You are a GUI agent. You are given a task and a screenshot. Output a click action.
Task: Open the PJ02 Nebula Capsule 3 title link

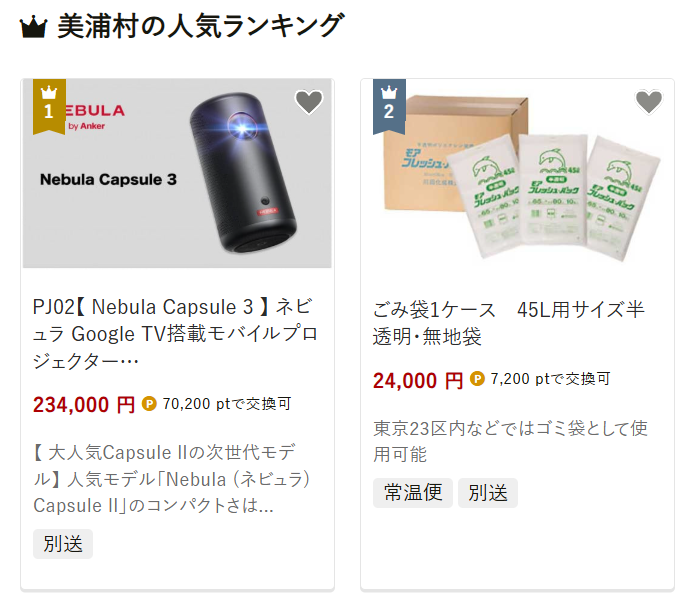tap(175, 334)
